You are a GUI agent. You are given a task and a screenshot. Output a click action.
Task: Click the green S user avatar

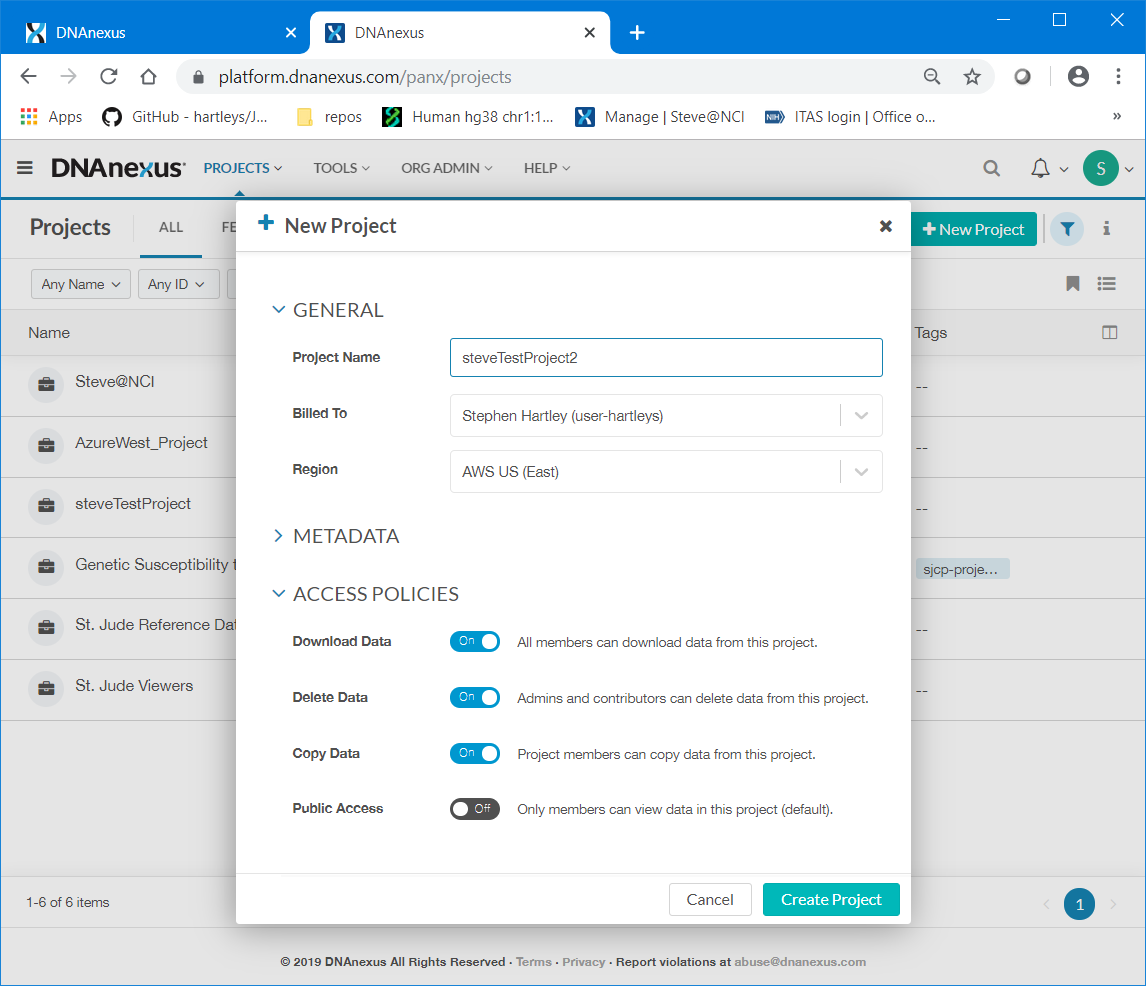click(1100, 168)
